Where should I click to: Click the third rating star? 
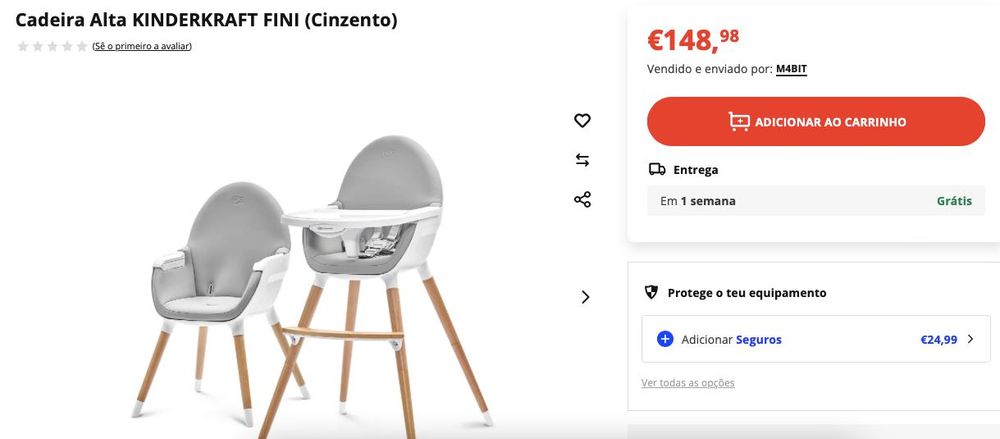coord(52,46)
